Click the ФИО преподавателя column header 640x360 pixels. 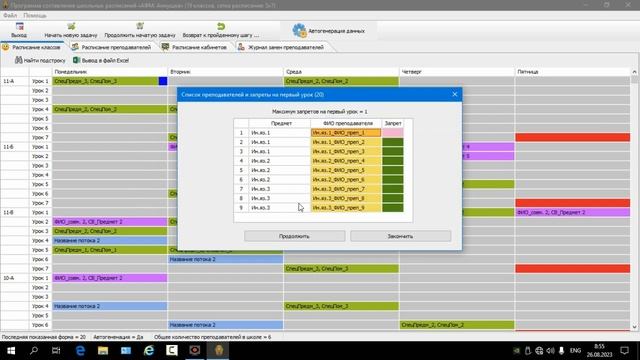click(x=346, y=123)
